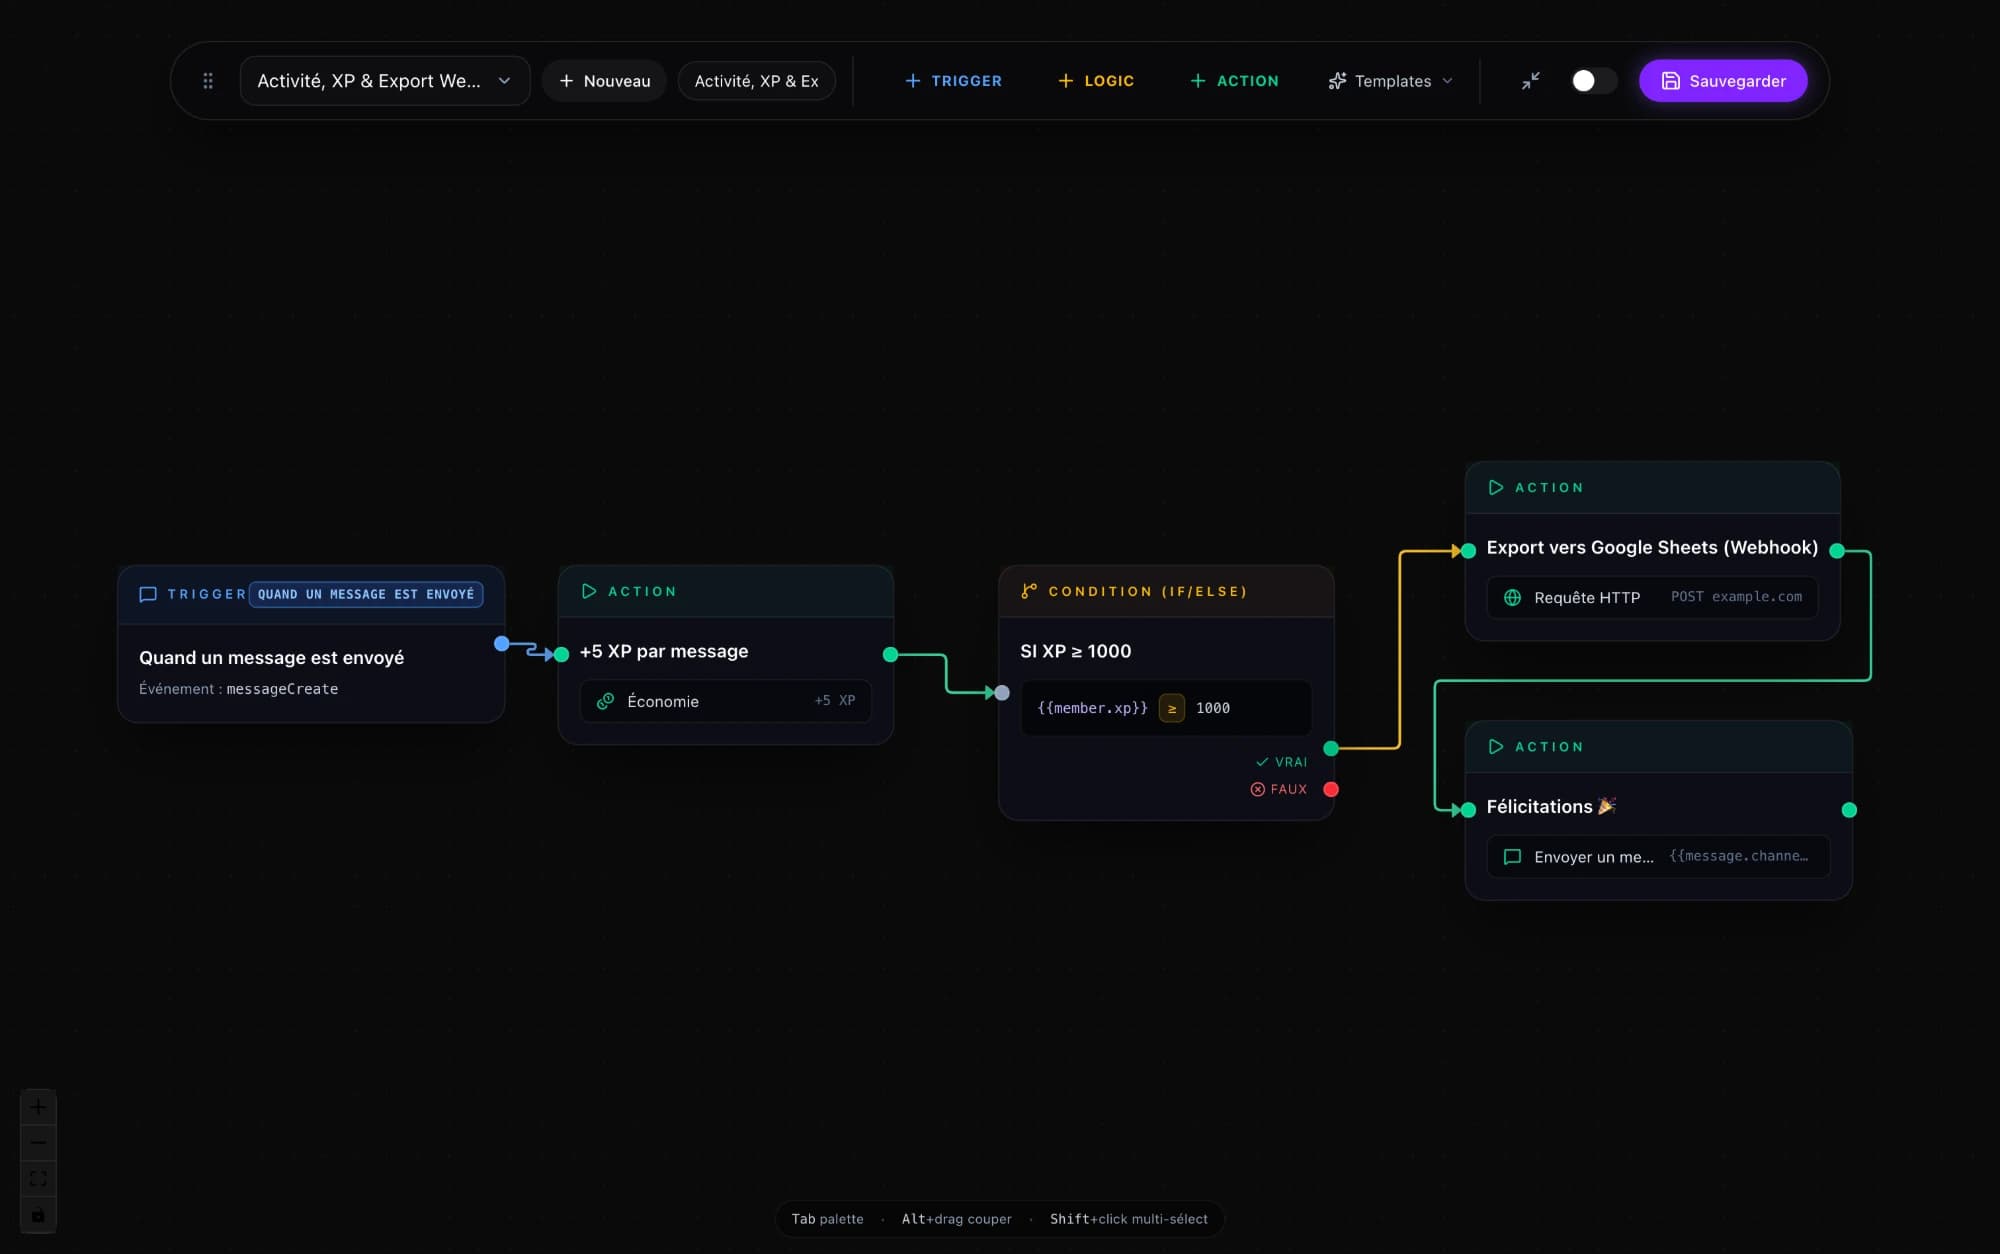
Task: Save the workflow with Sauvegarder
Action: point(1723,81)
